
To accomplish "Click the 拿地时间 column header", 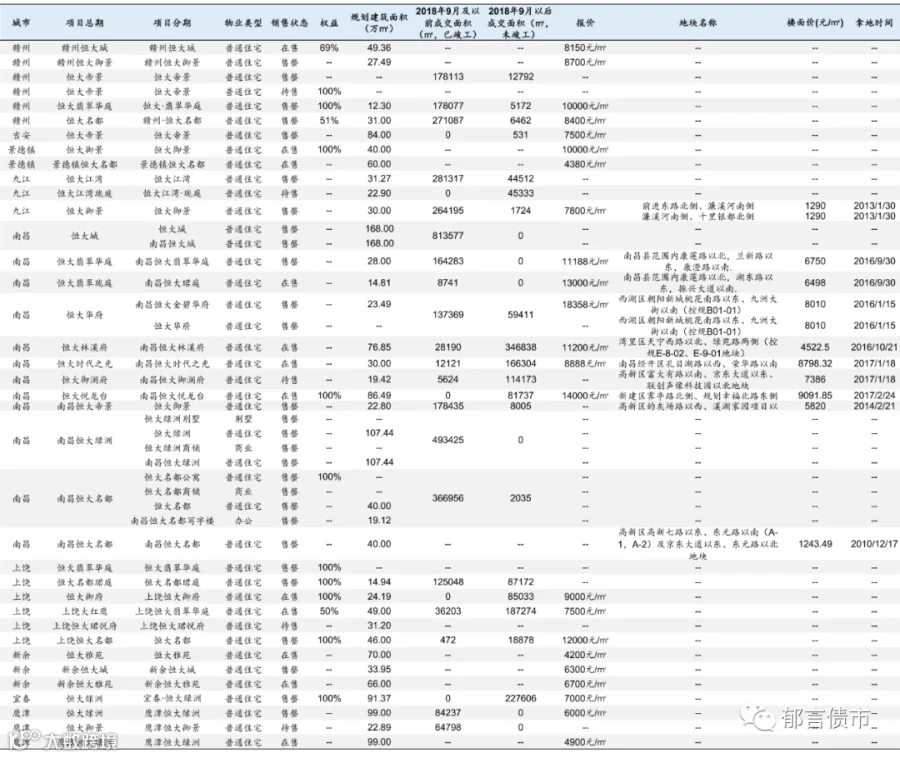I will (874, 23).
